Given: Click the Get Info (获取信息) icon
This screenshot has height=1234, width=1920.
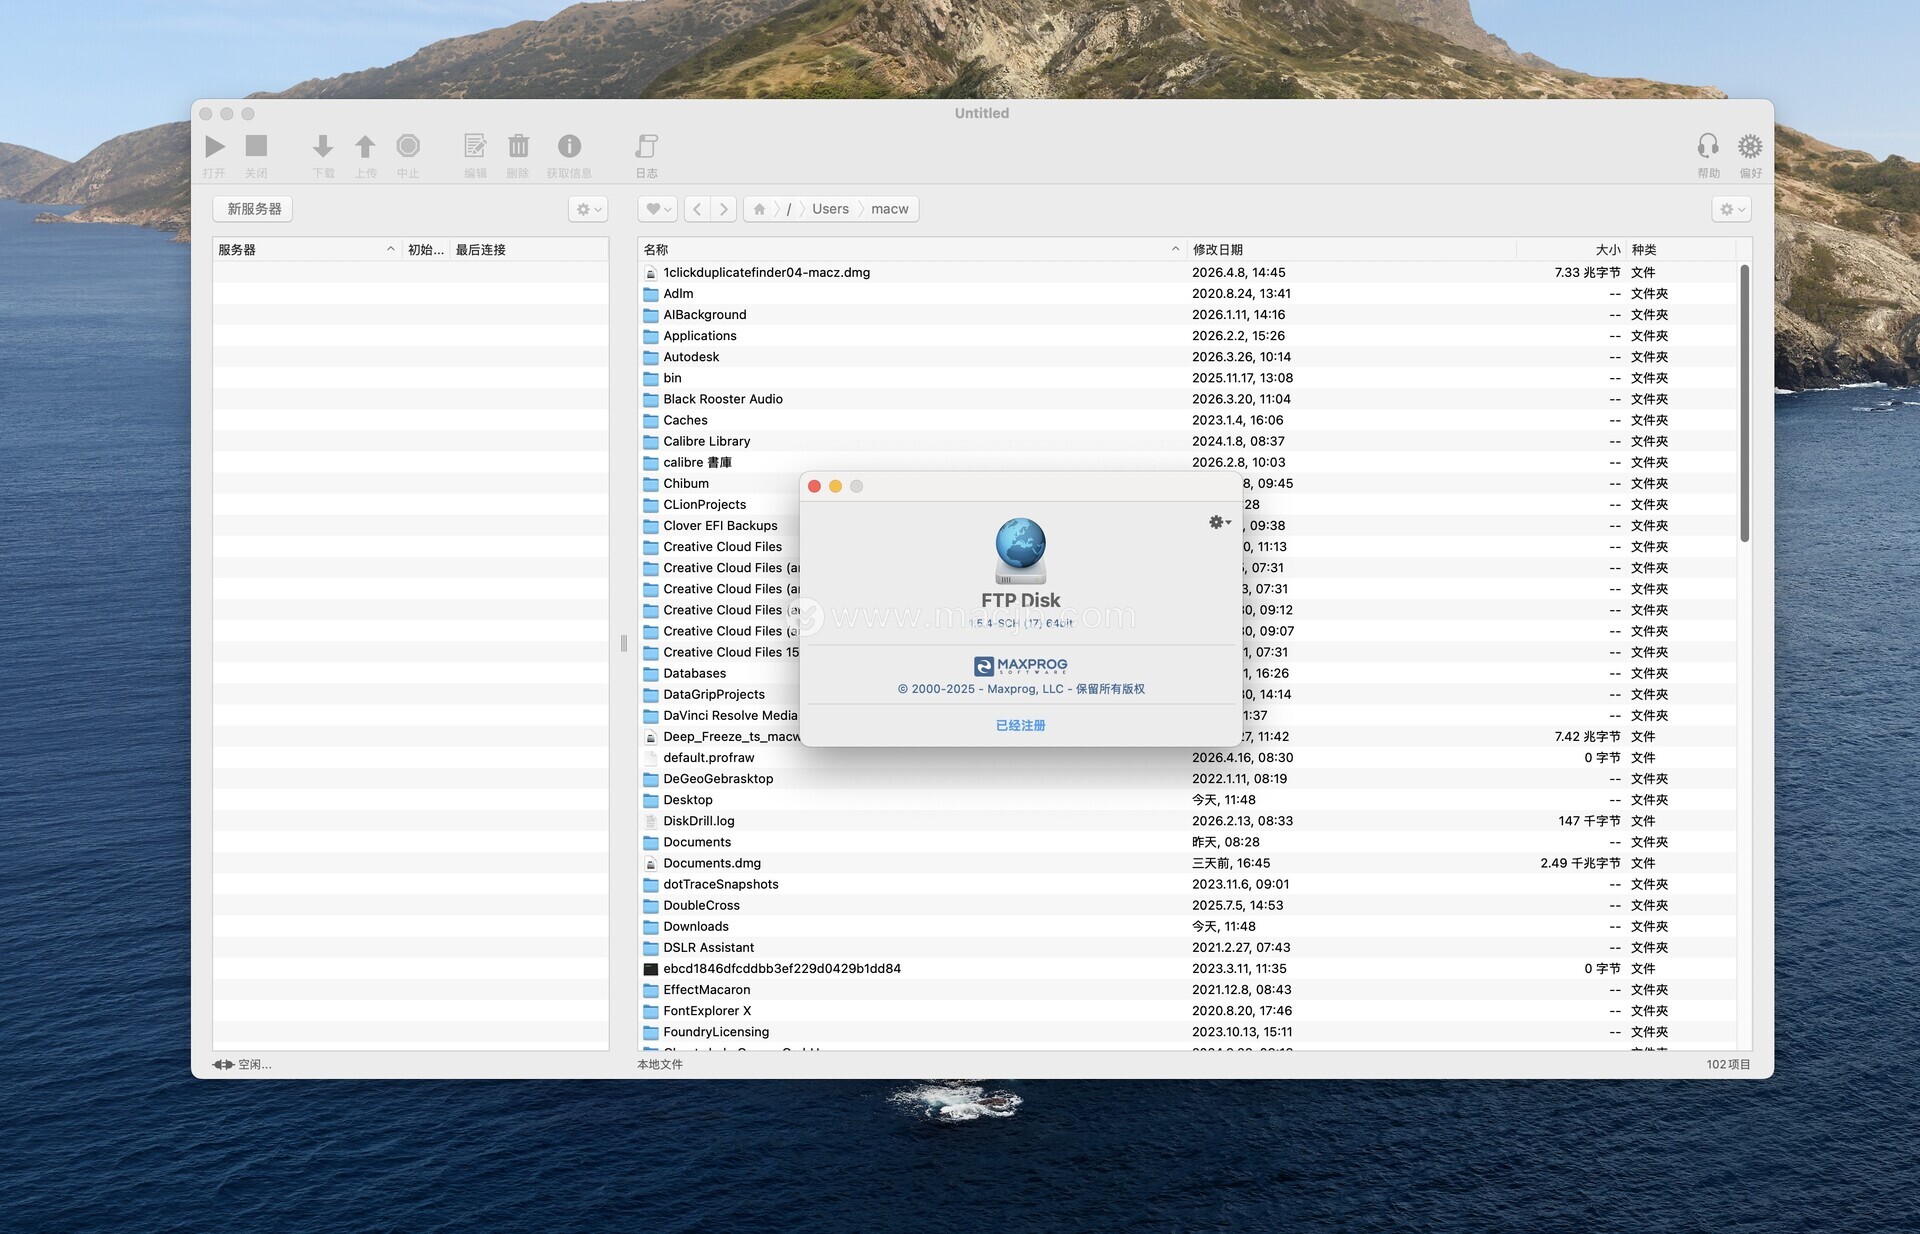Looking at the screenshot, I should (x=569, y=147).
